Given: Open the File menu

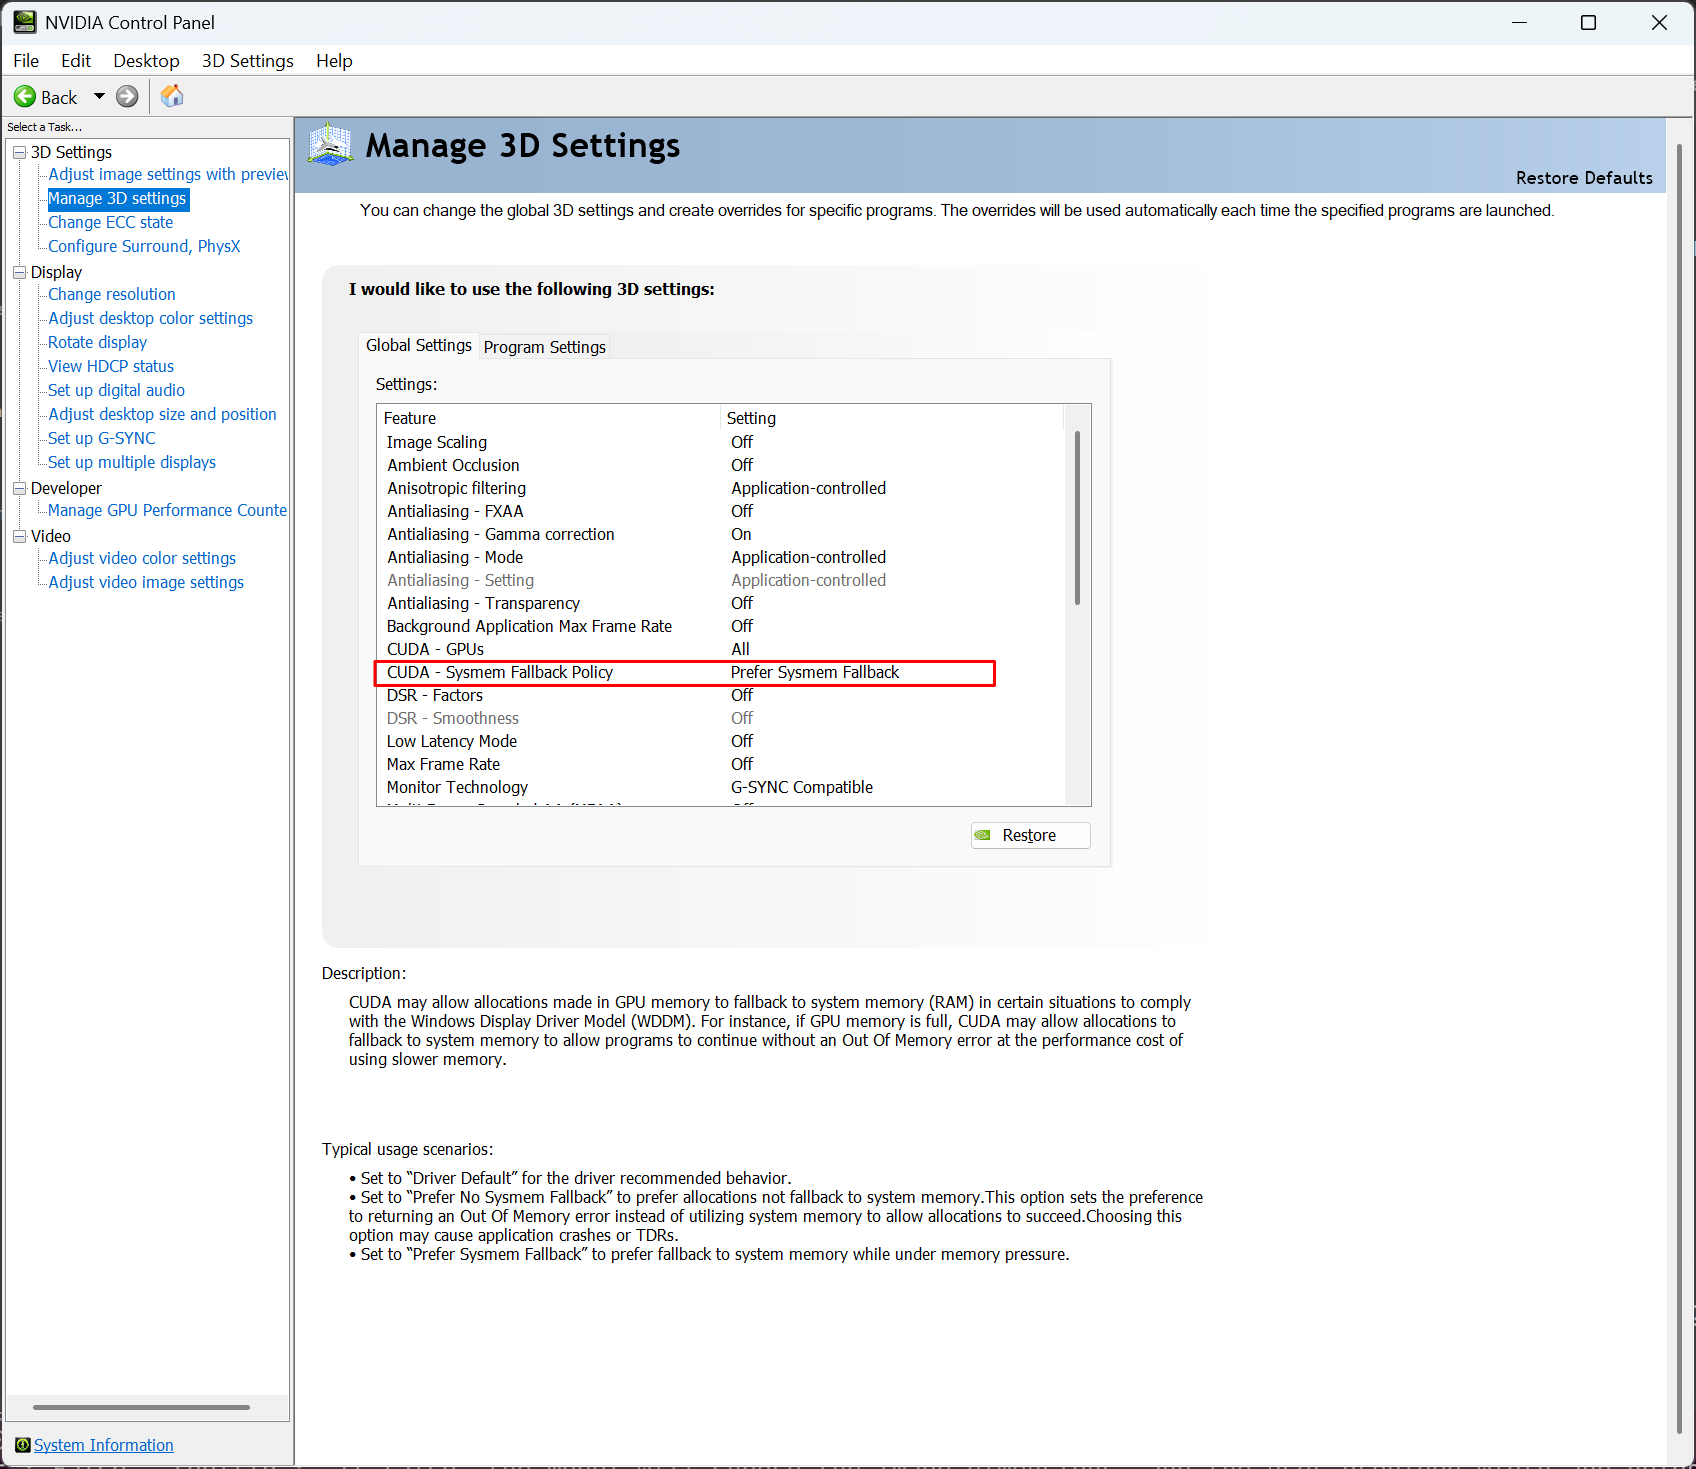Looking at the screenshot, I should [x=26, y=61].
